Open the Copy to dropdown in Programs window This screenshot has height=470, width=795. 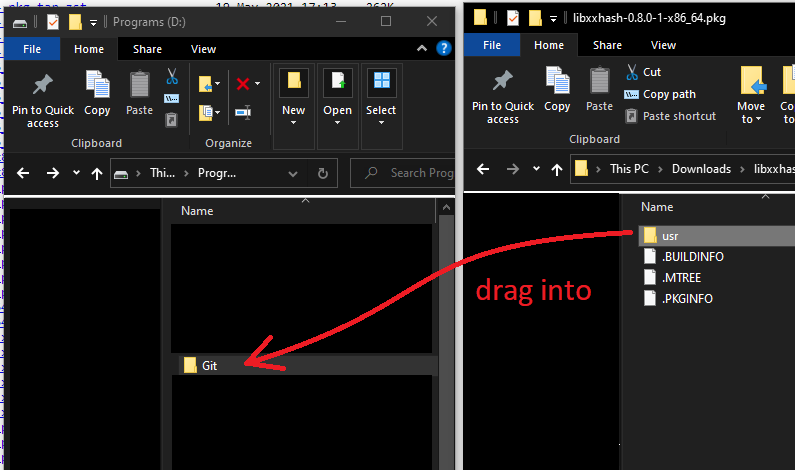[209, 112]
